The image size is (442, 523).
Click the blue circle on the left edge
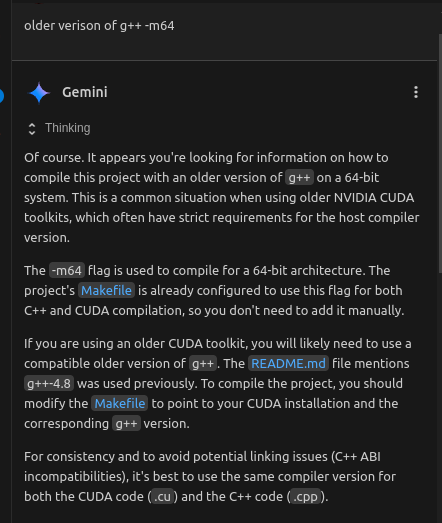1,96
